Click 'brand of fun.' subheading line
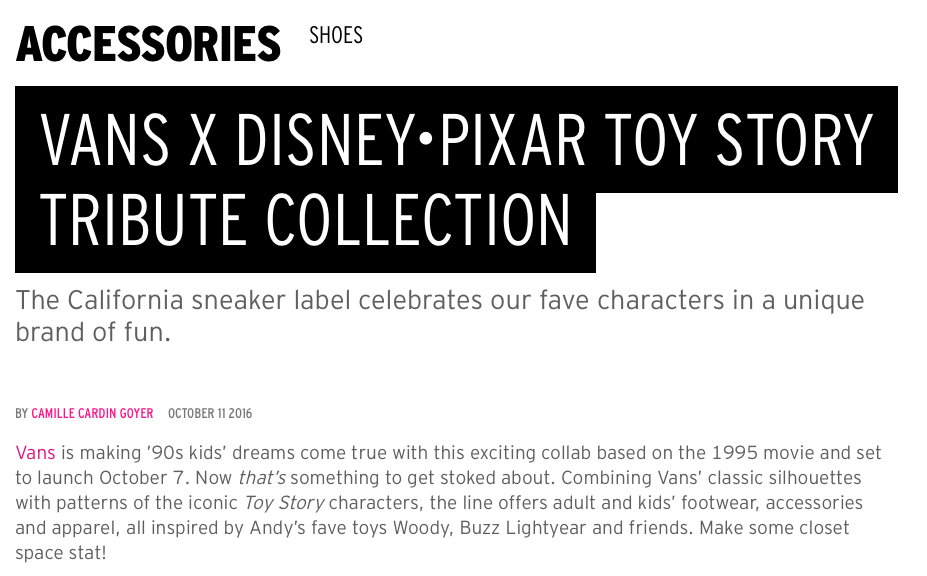 coord(93,333)
